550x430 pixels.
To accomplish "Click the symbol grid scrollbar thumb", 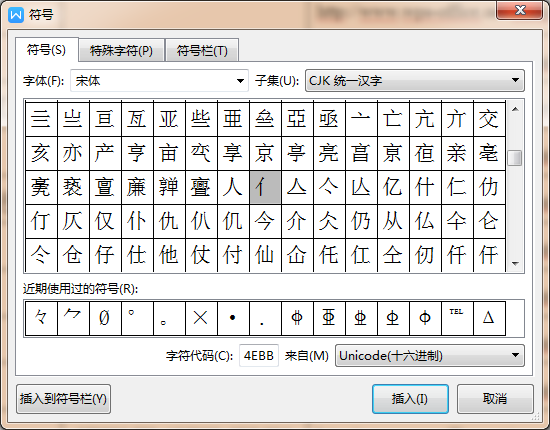I will tap(515, 158).
